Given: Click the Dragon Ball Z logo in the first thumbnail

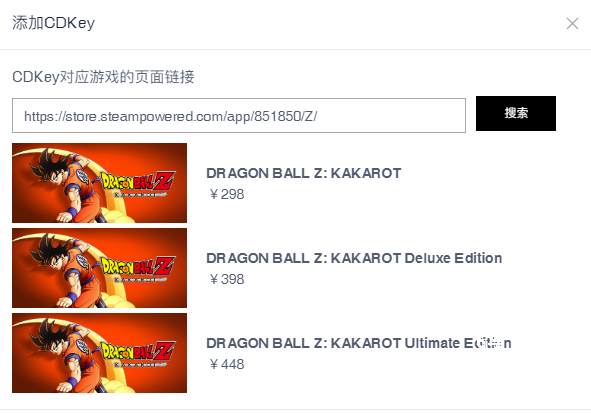Looking at the screenshot, I should coord(138,183).
